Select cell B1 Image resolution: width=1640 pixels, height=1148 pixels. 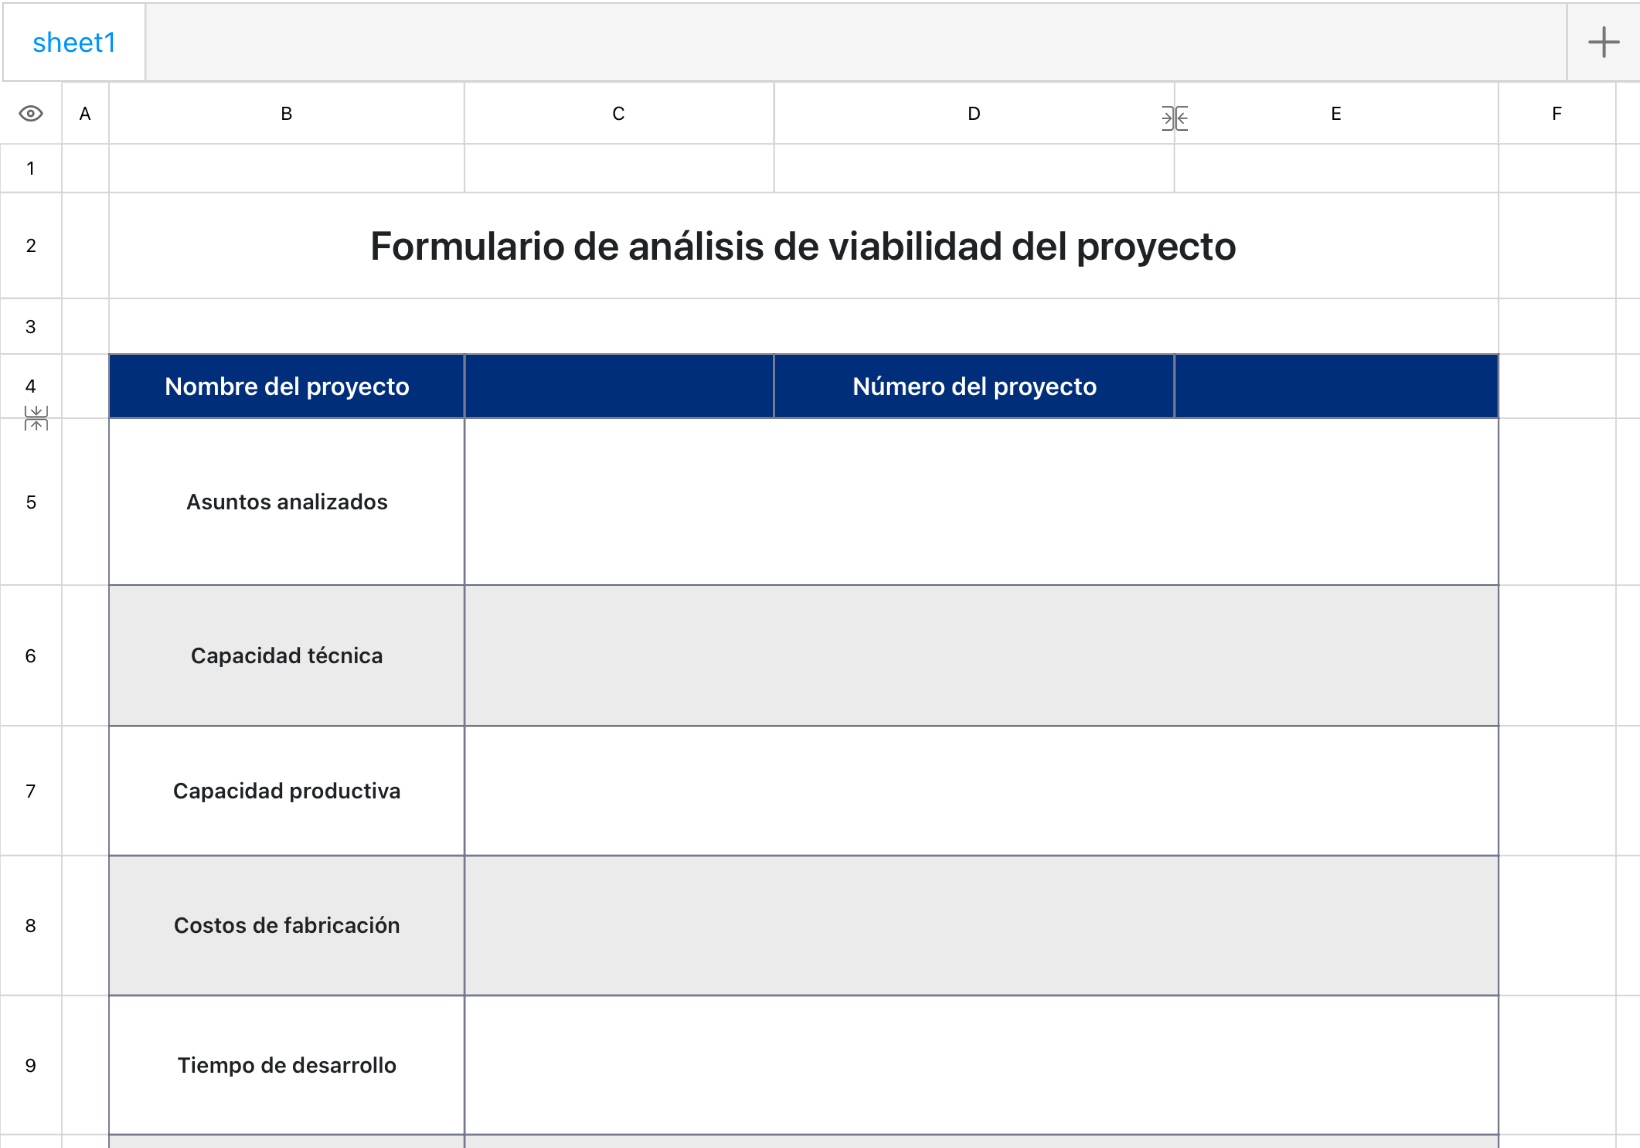(x=286, y=168)
